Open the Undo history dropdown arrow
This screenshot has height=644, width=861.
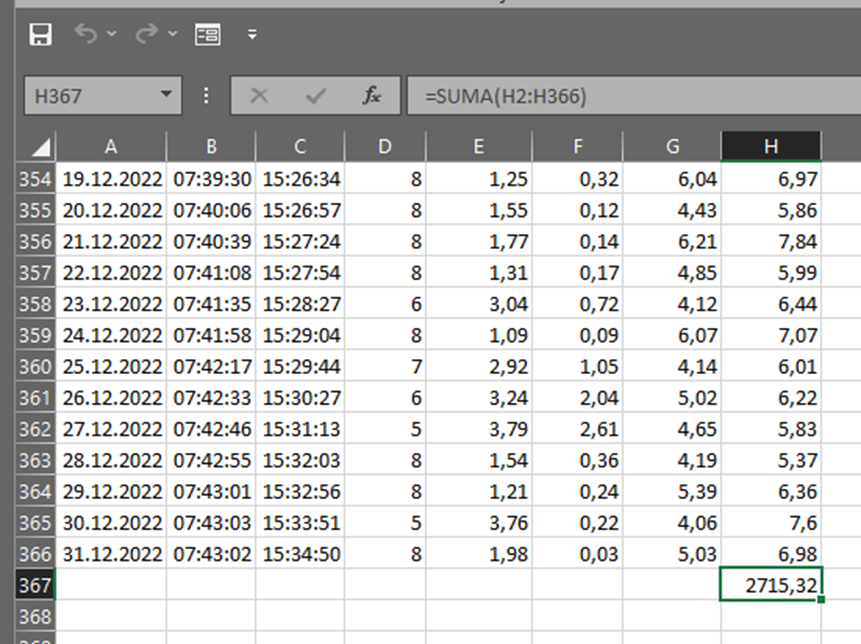(x=112, y=35)
